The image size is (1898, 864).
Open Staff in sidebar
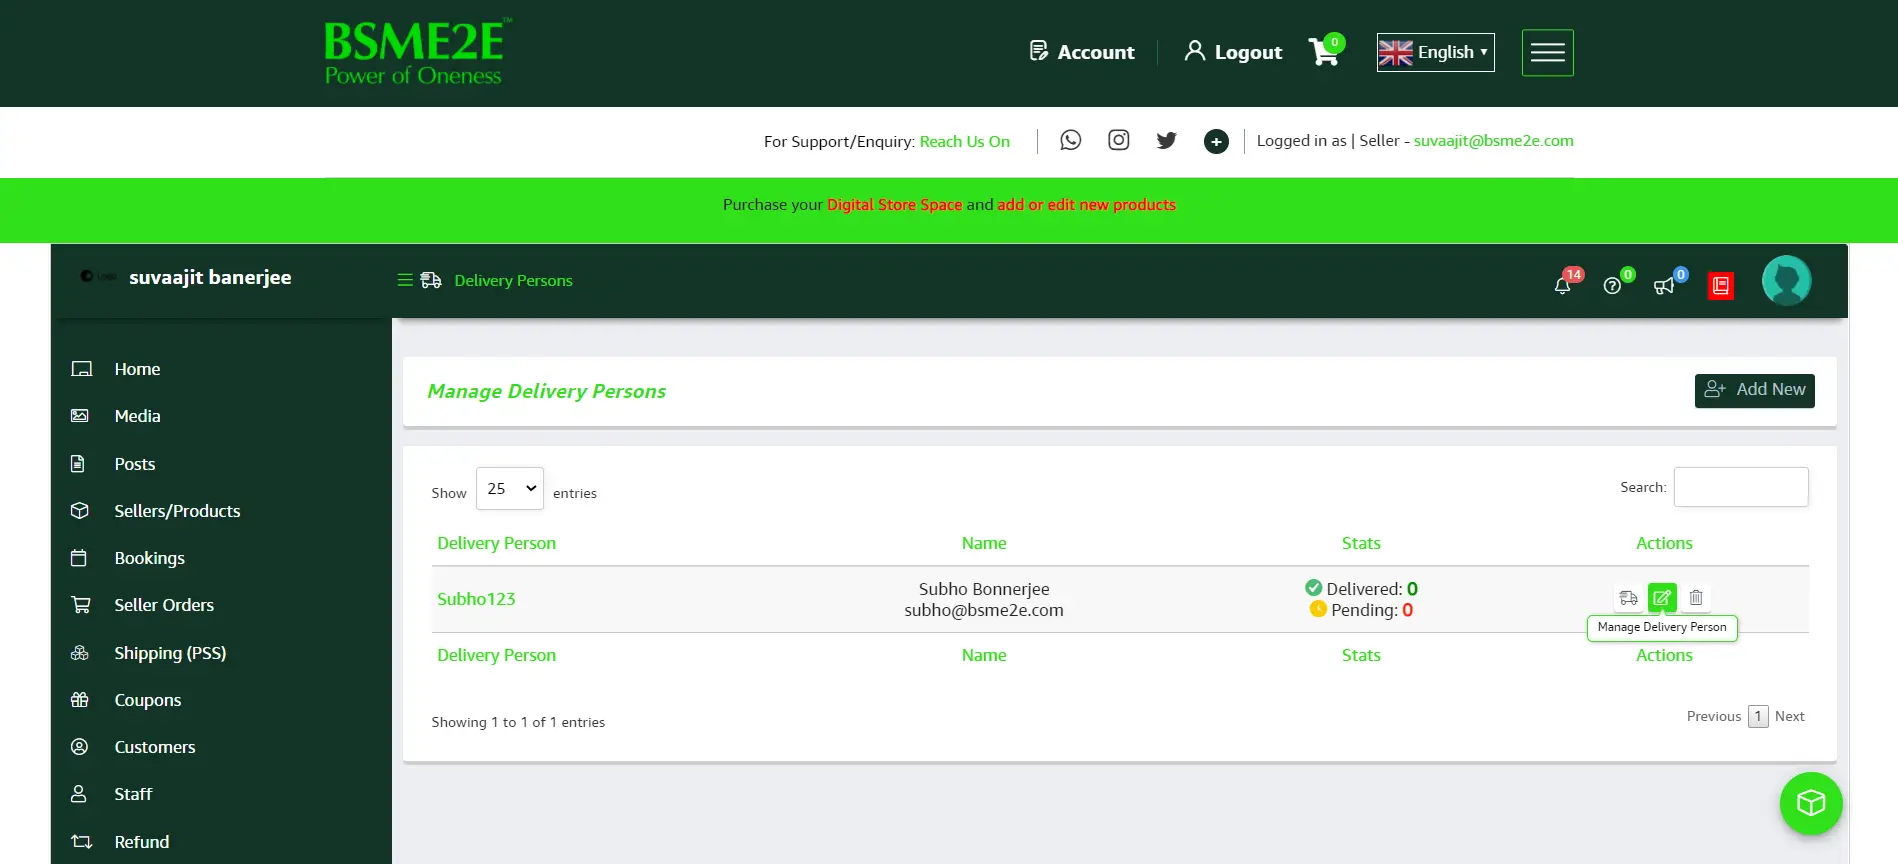pyautogui.click(x=133, y=794)
